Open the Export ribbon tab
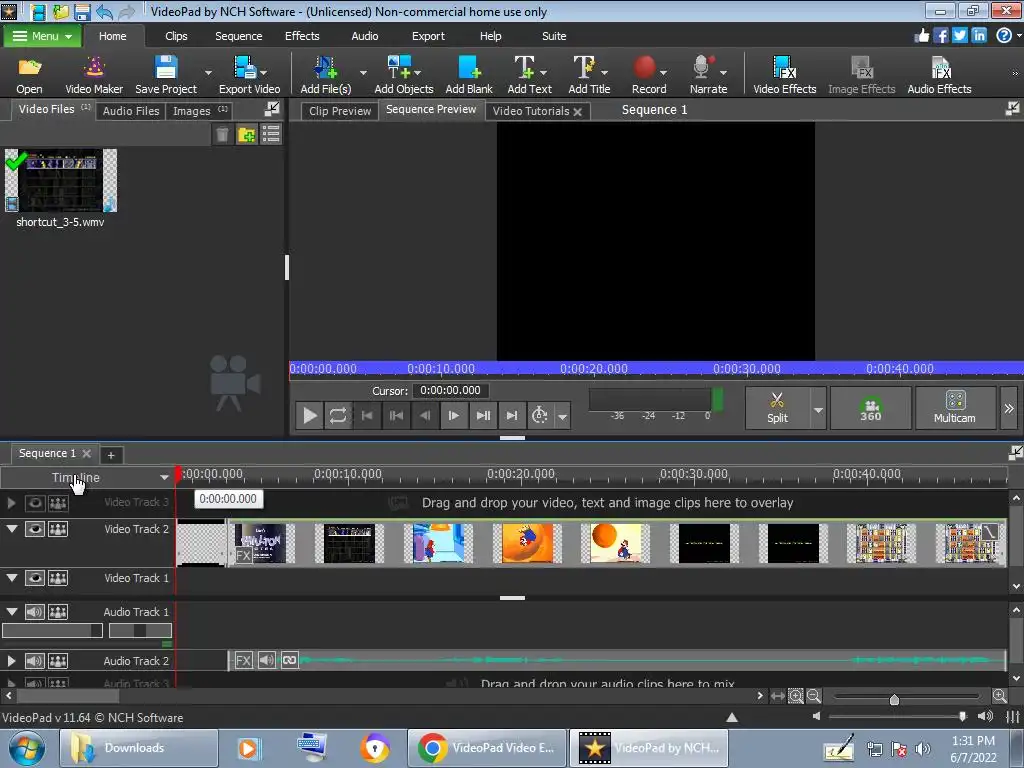Screen dimensions: 1024x768 tap(428, 36)
